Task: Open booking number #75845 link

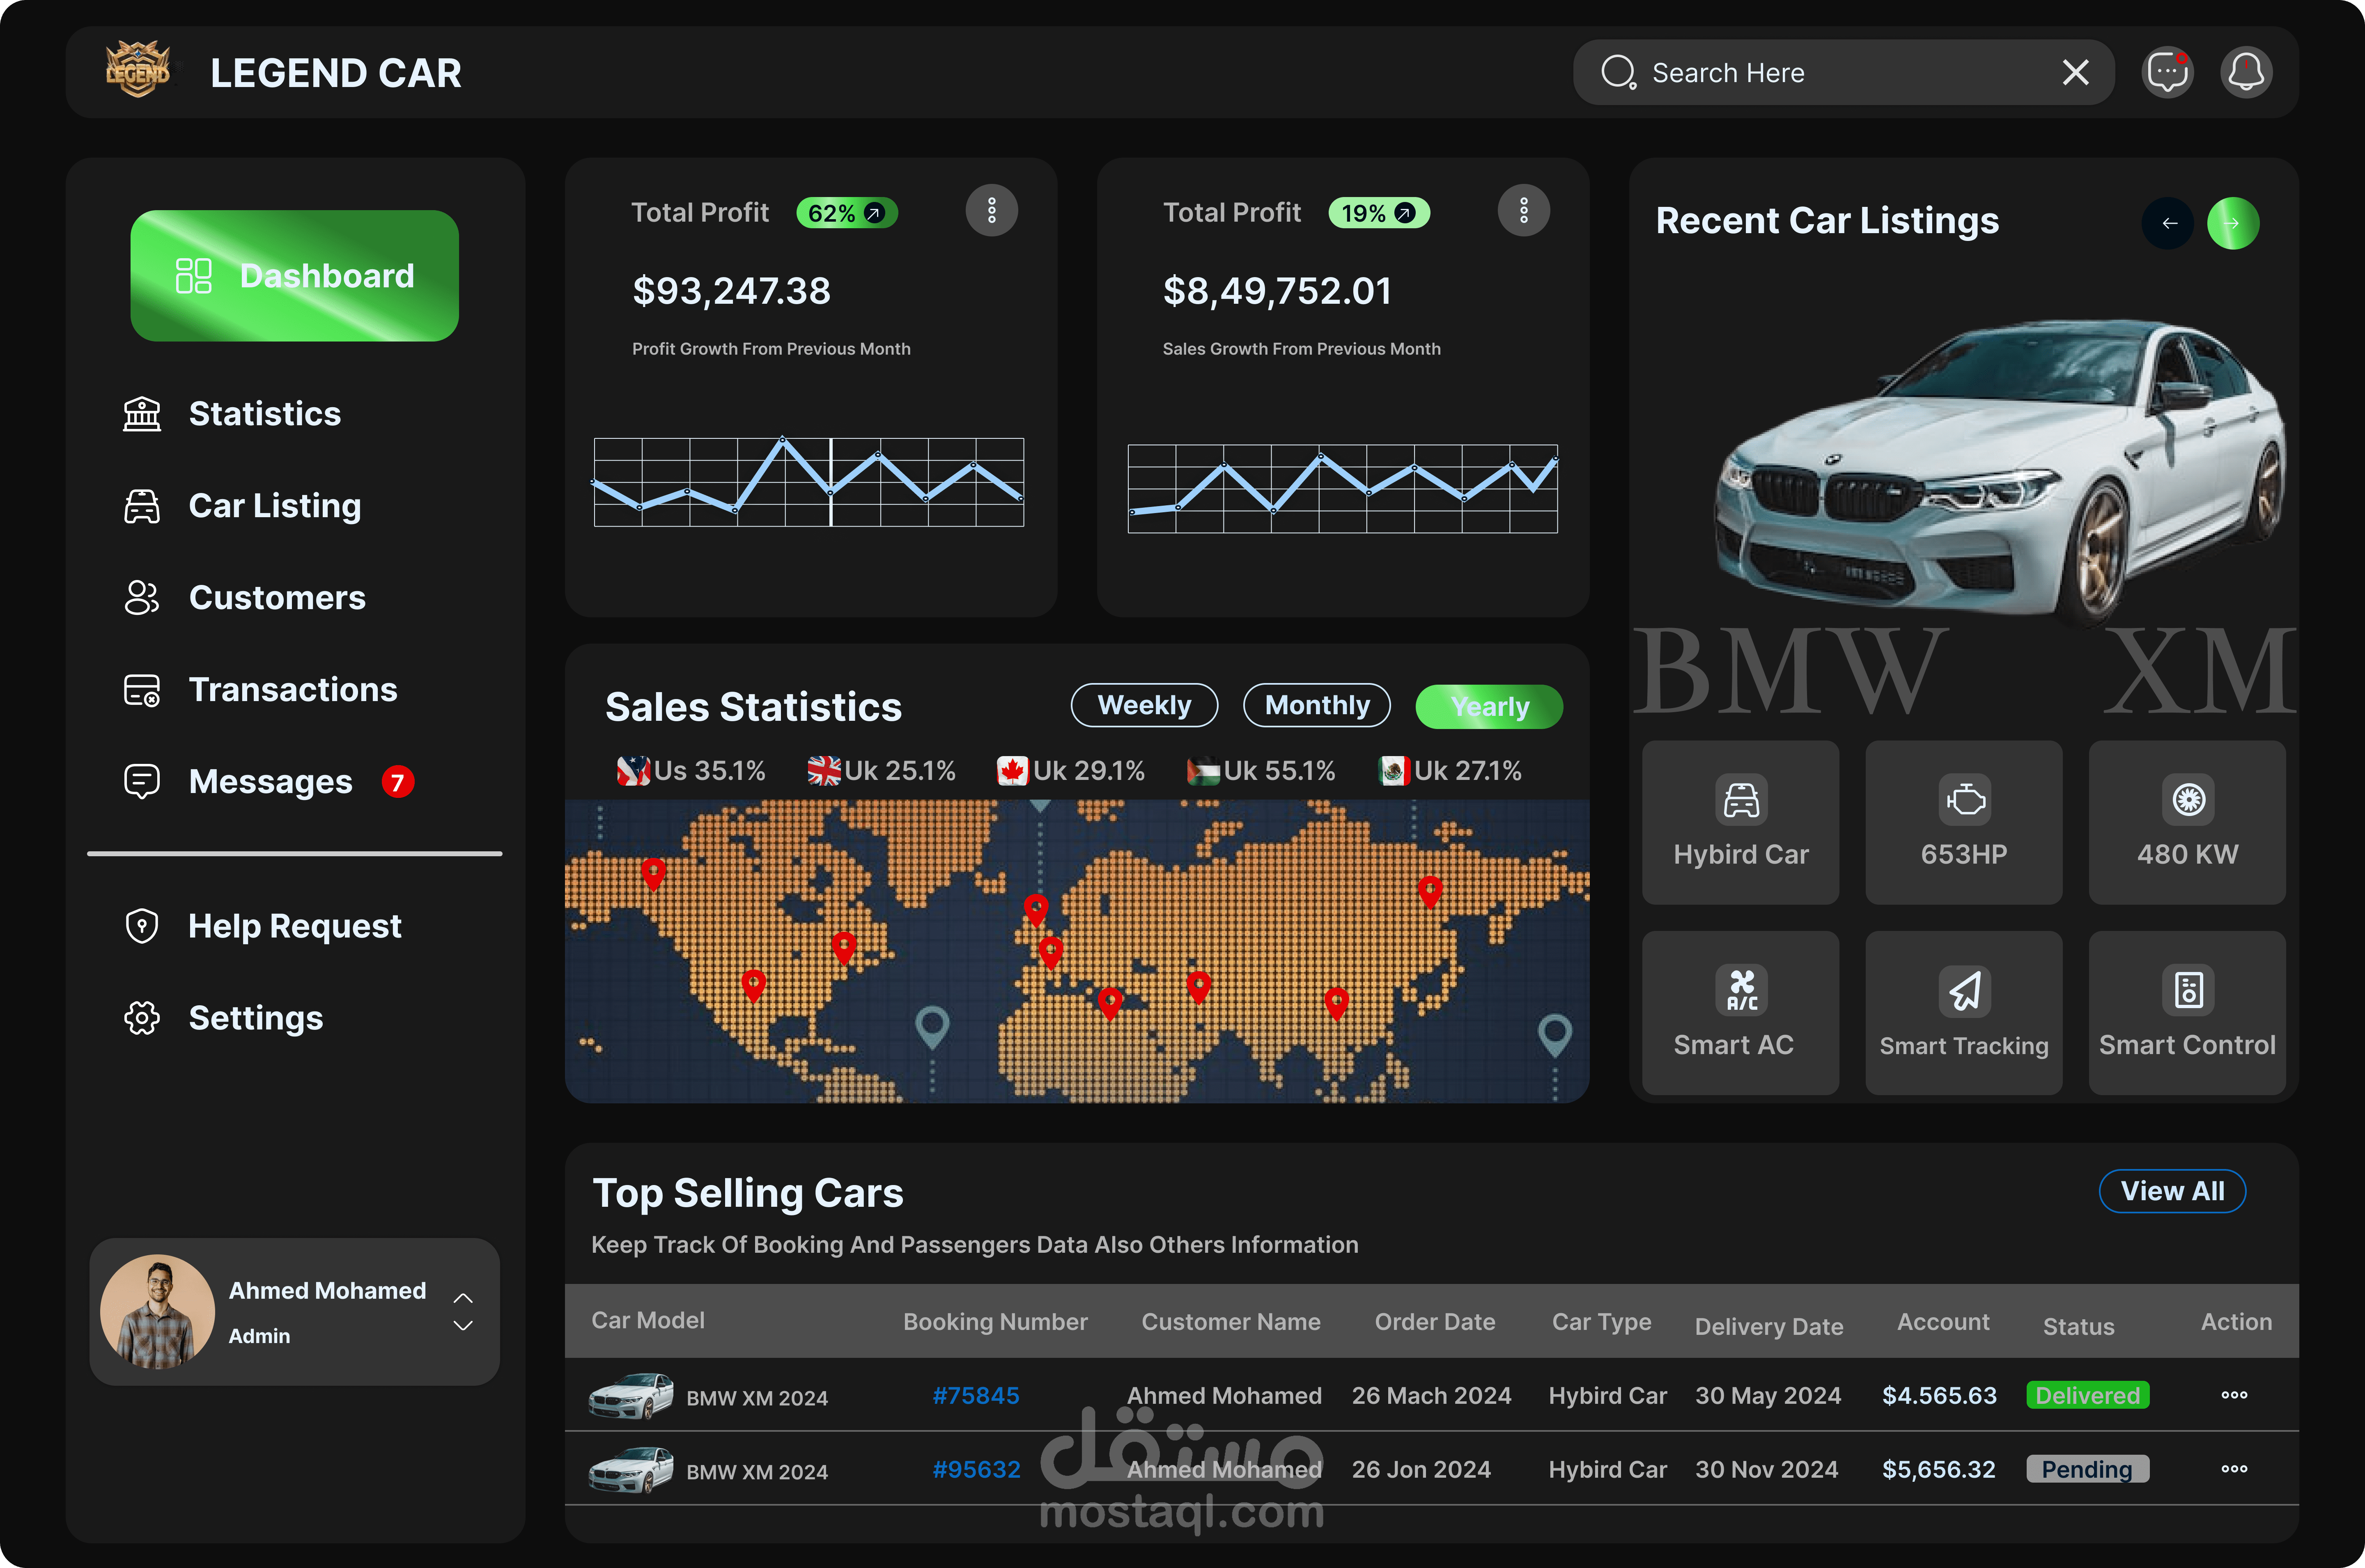Action: (975, 1396)
